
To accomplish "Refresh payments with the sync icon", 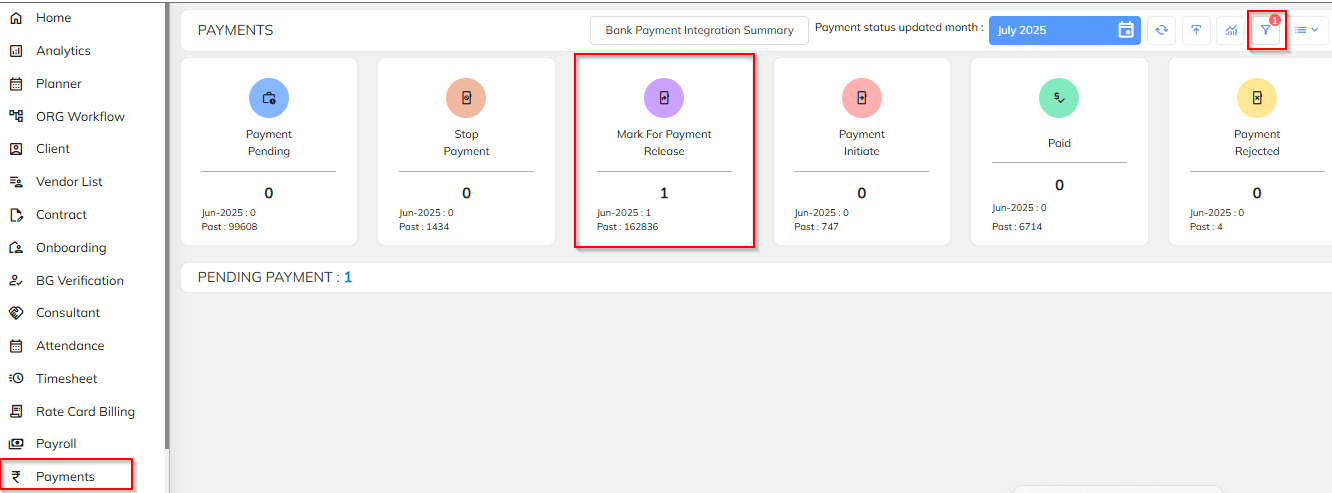I will pyautogui.click(x=1161, y=30).
